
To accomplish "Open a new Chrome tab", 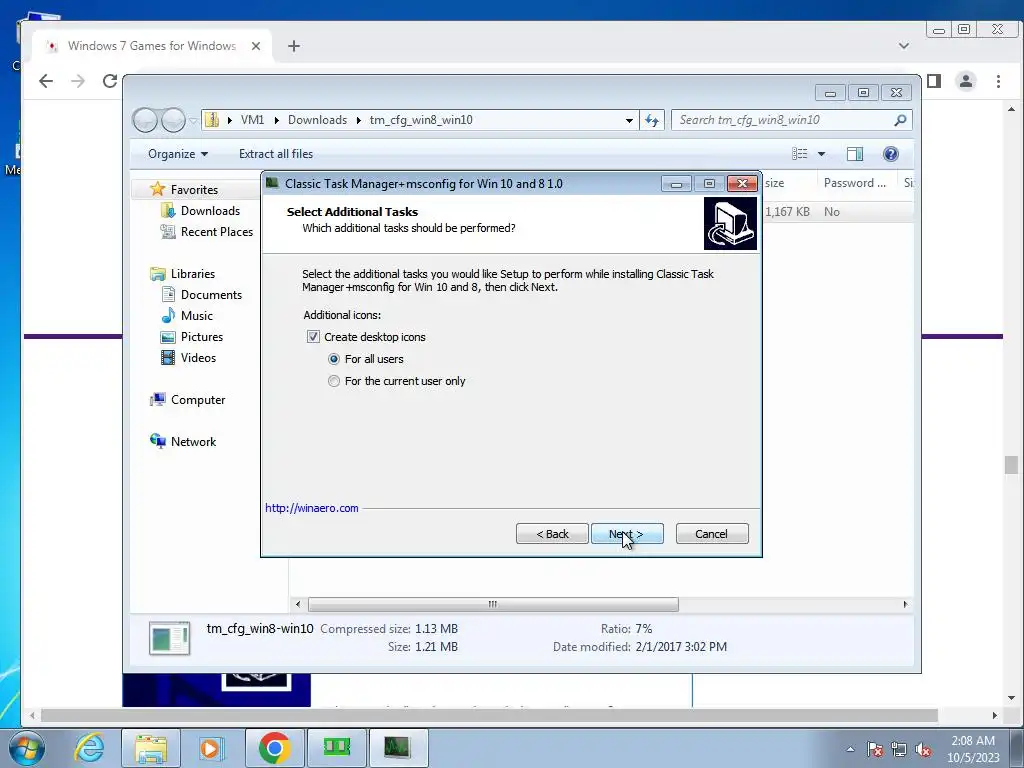I will click(294, 46).
